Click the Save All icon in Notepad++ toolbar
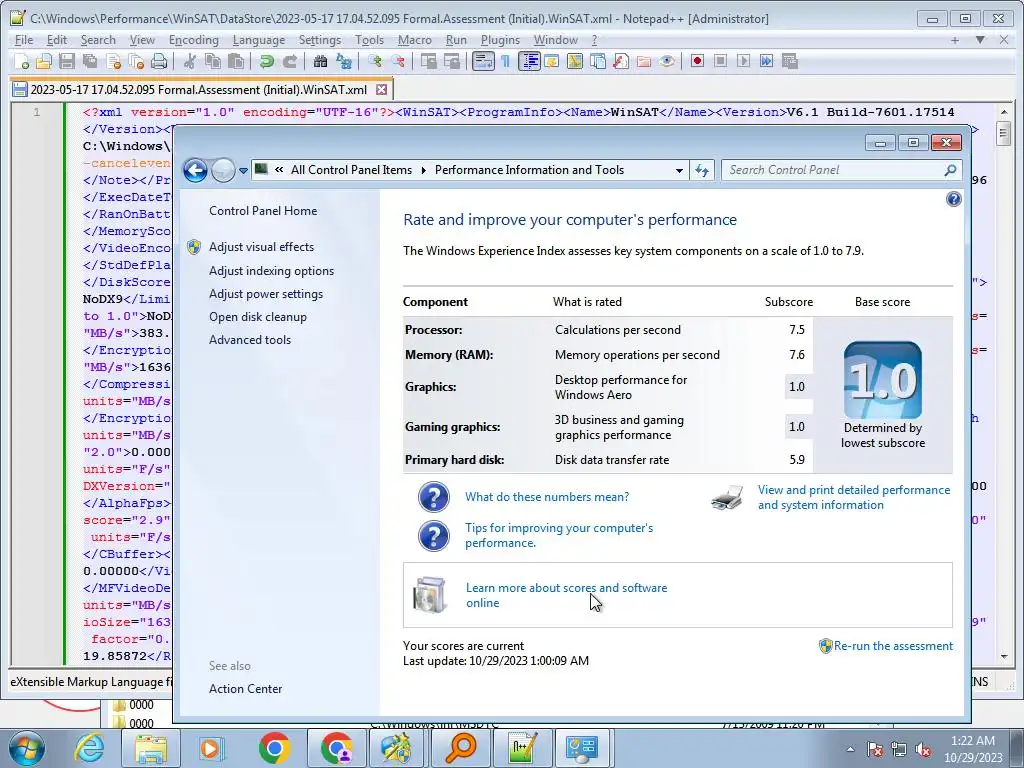 tap(89, 61)
